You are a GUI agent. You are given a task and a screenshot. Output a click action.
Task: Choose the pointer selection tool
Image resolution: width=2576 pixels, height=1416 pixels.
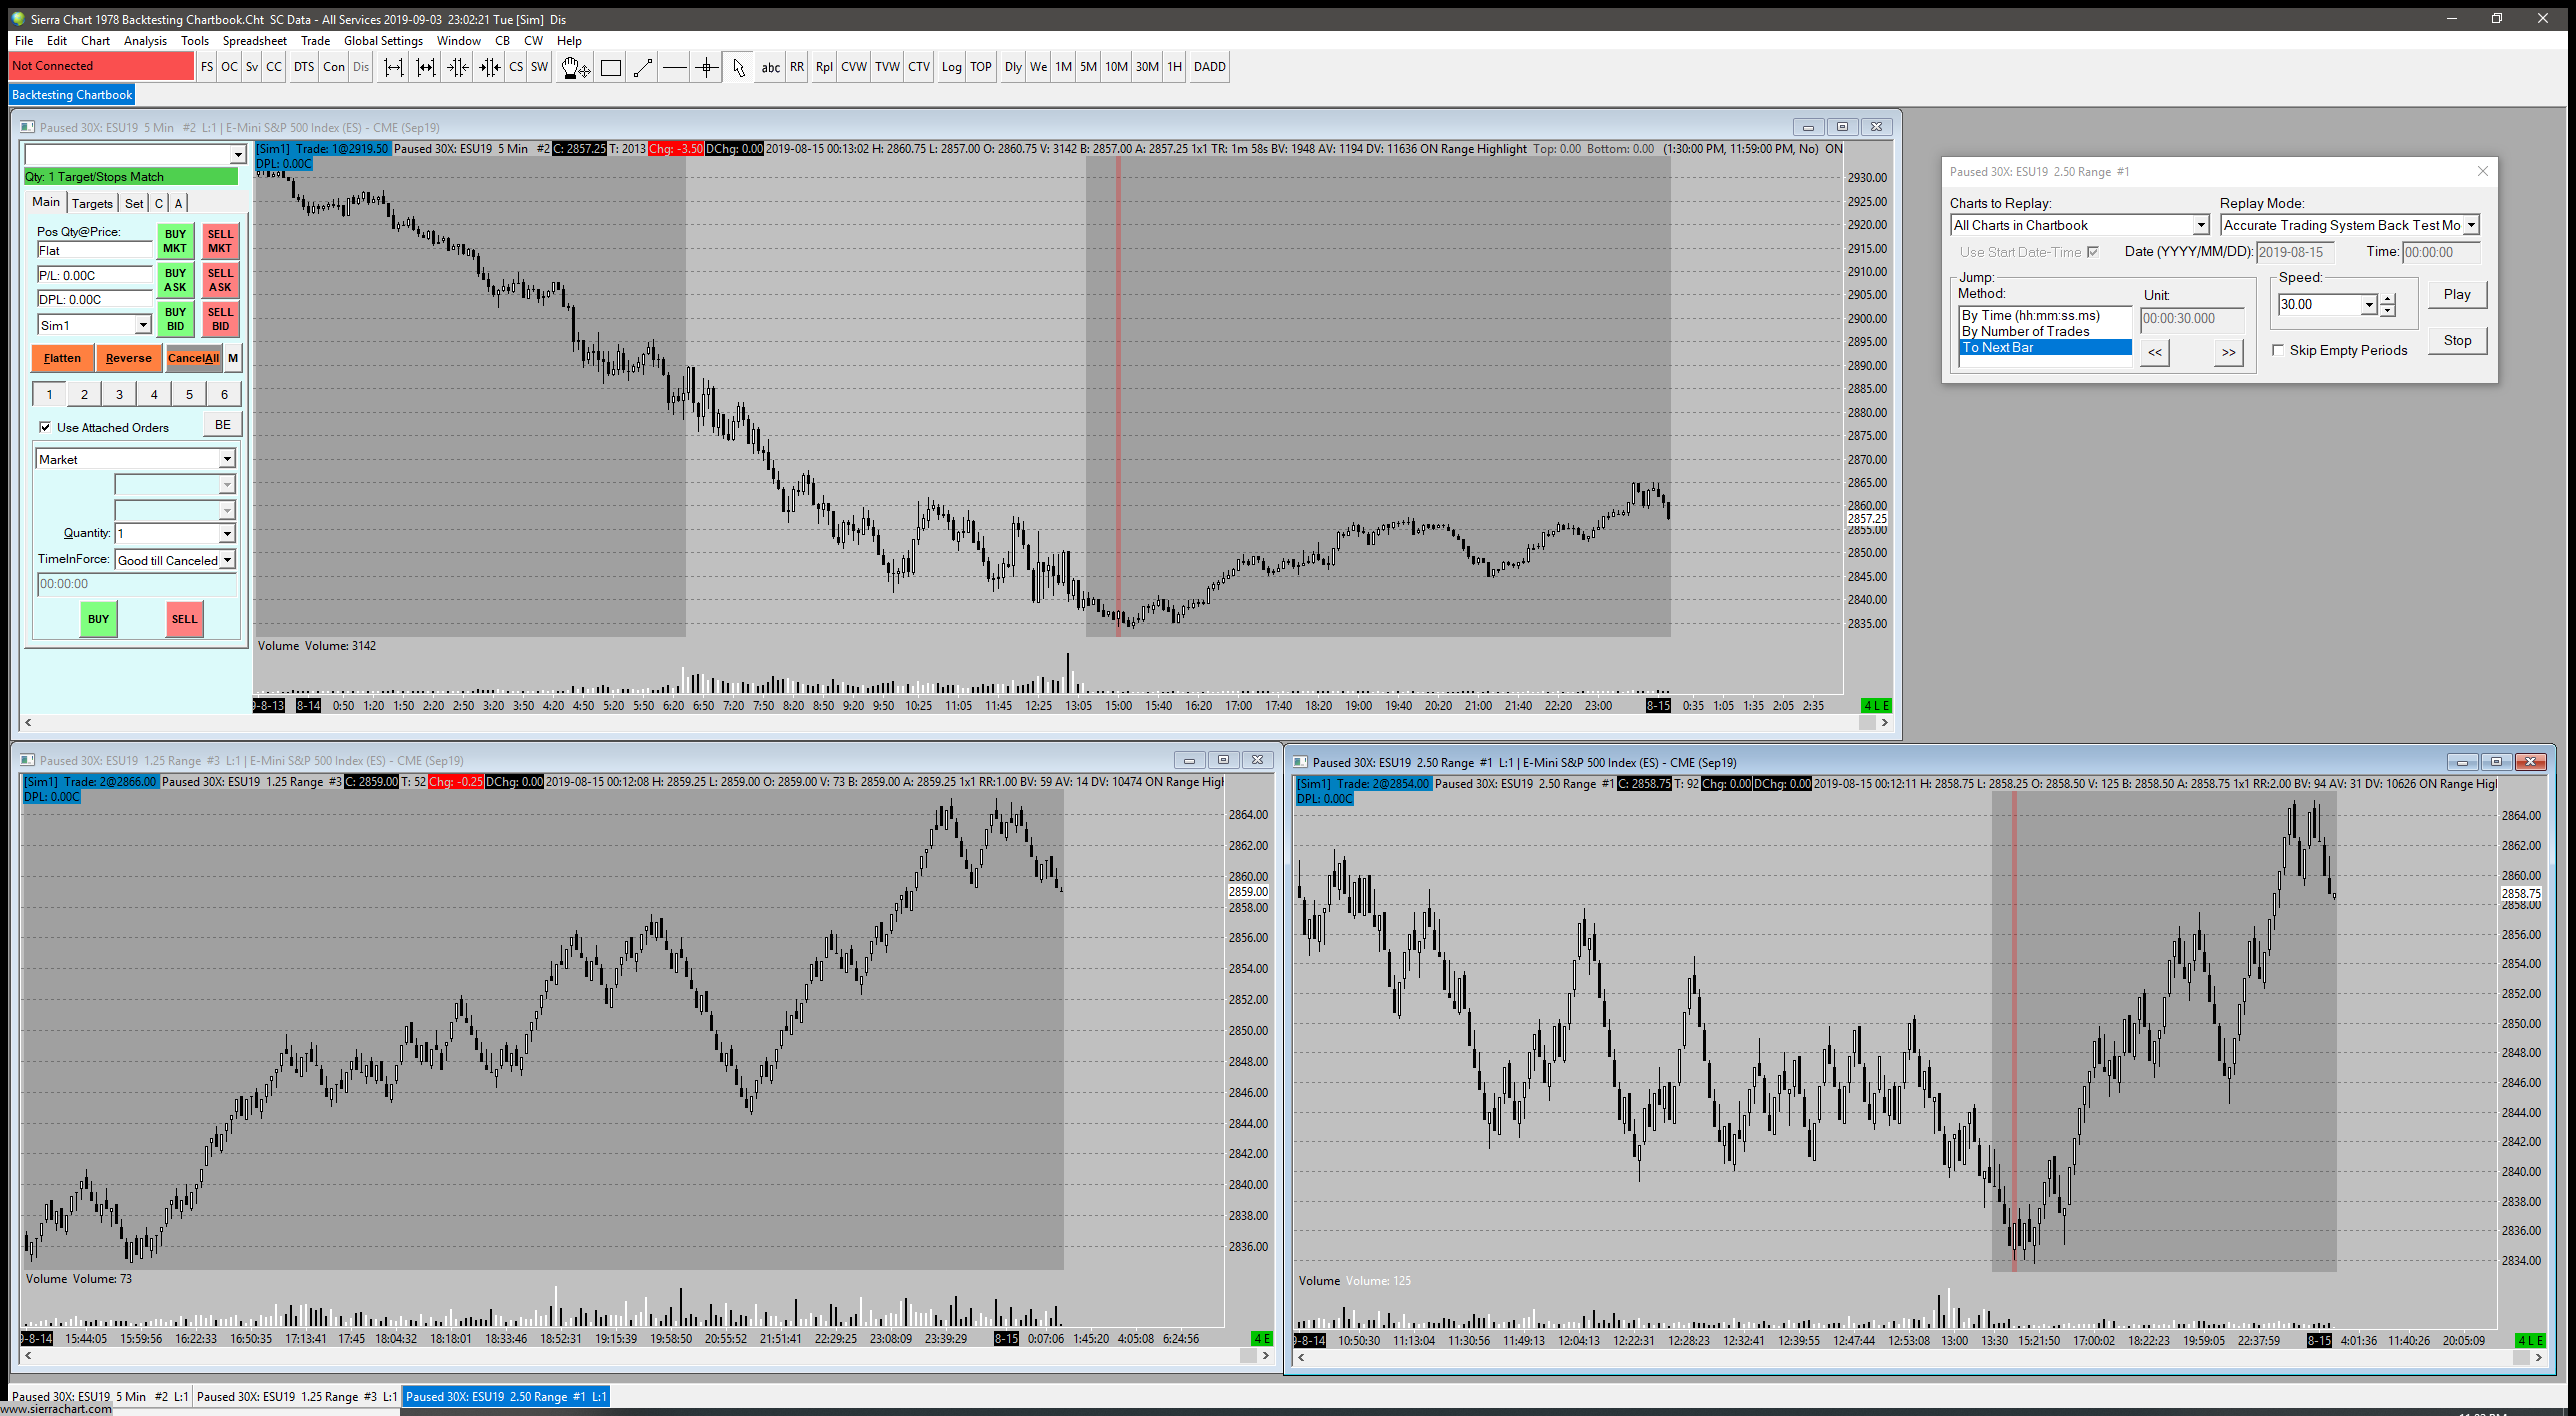pyautogui.click(x=738, y=67)
